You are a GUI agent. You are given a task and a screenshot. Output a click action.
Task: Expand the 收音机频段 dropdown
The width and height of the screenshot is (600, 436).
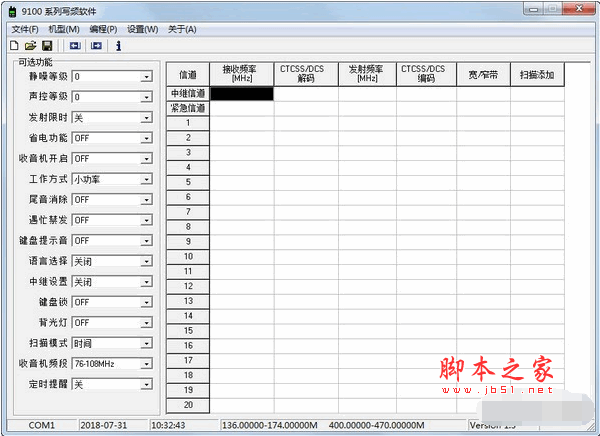tap(146, 364)
